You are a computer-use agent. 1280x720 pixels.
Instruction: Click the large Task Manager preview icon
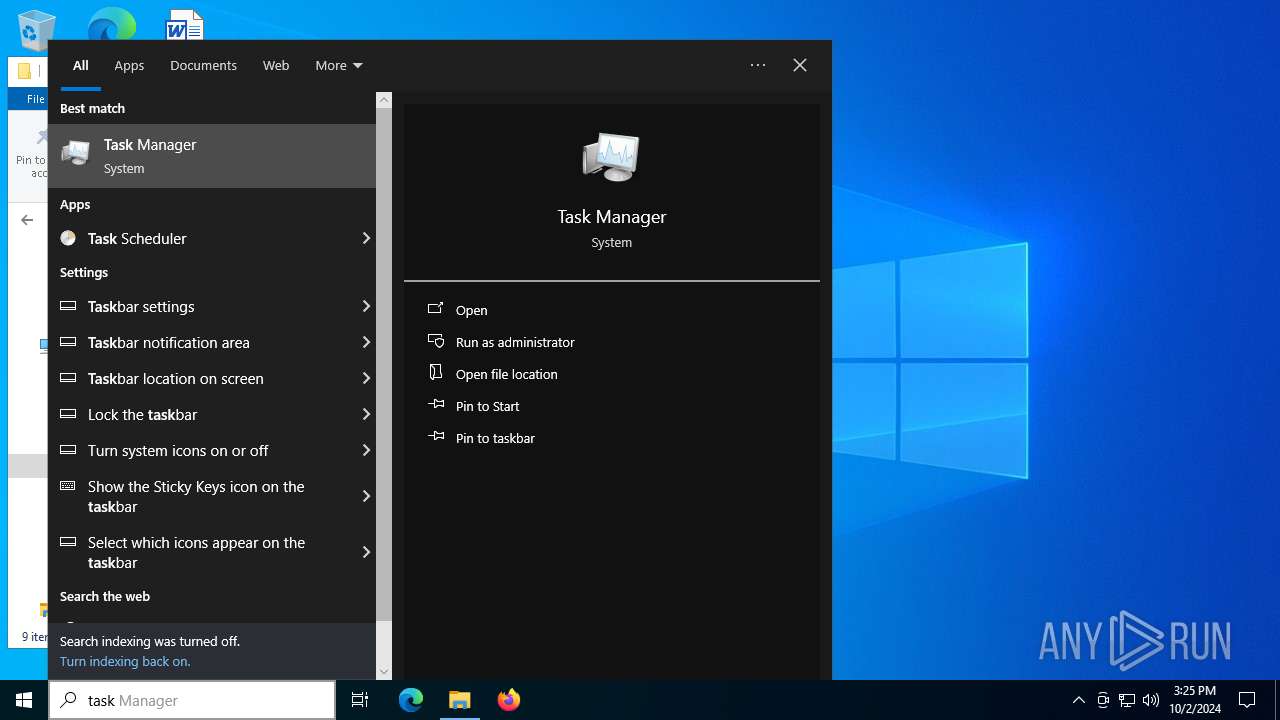pos(611,158)
